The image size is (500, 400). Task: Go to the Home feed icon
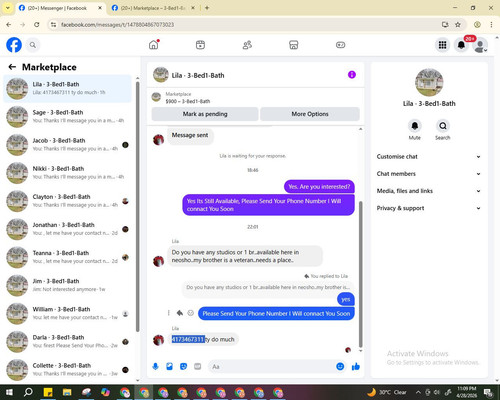(x=154, y=45)
